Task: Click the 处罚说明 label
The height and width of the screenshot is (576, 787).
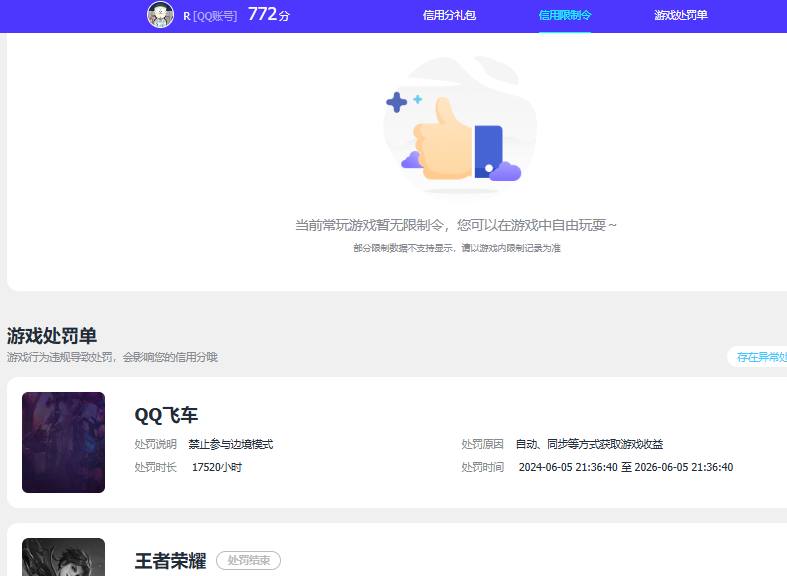Action: point(156,444)
